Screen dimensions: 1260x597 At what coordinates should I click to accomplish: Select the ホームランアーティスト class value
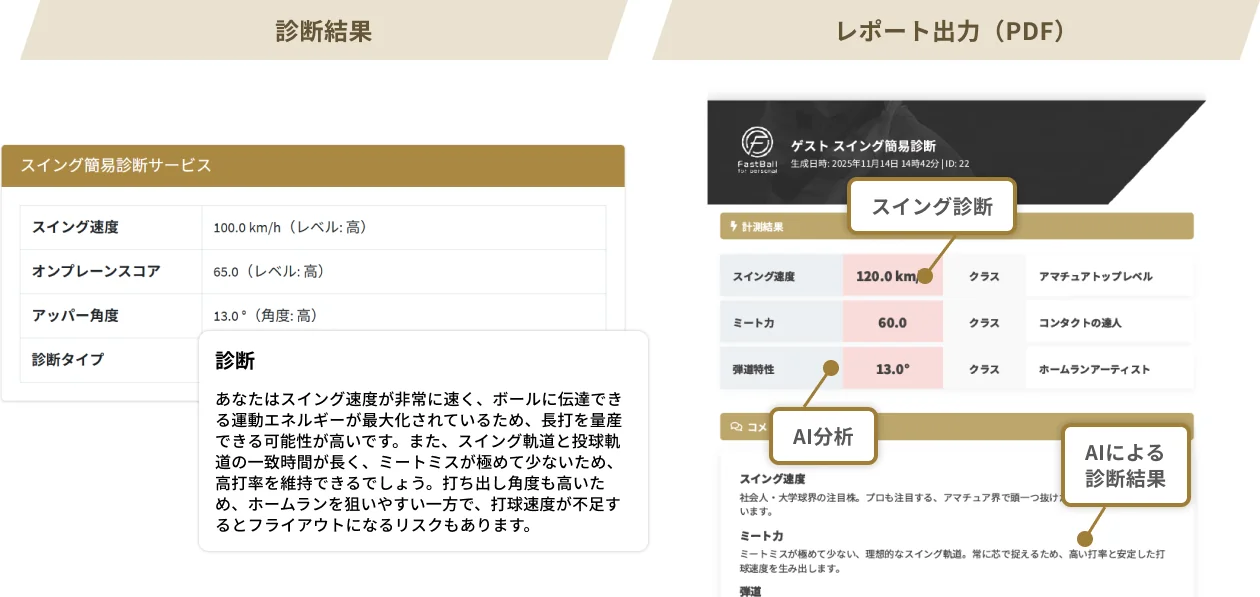(1094, 369)
